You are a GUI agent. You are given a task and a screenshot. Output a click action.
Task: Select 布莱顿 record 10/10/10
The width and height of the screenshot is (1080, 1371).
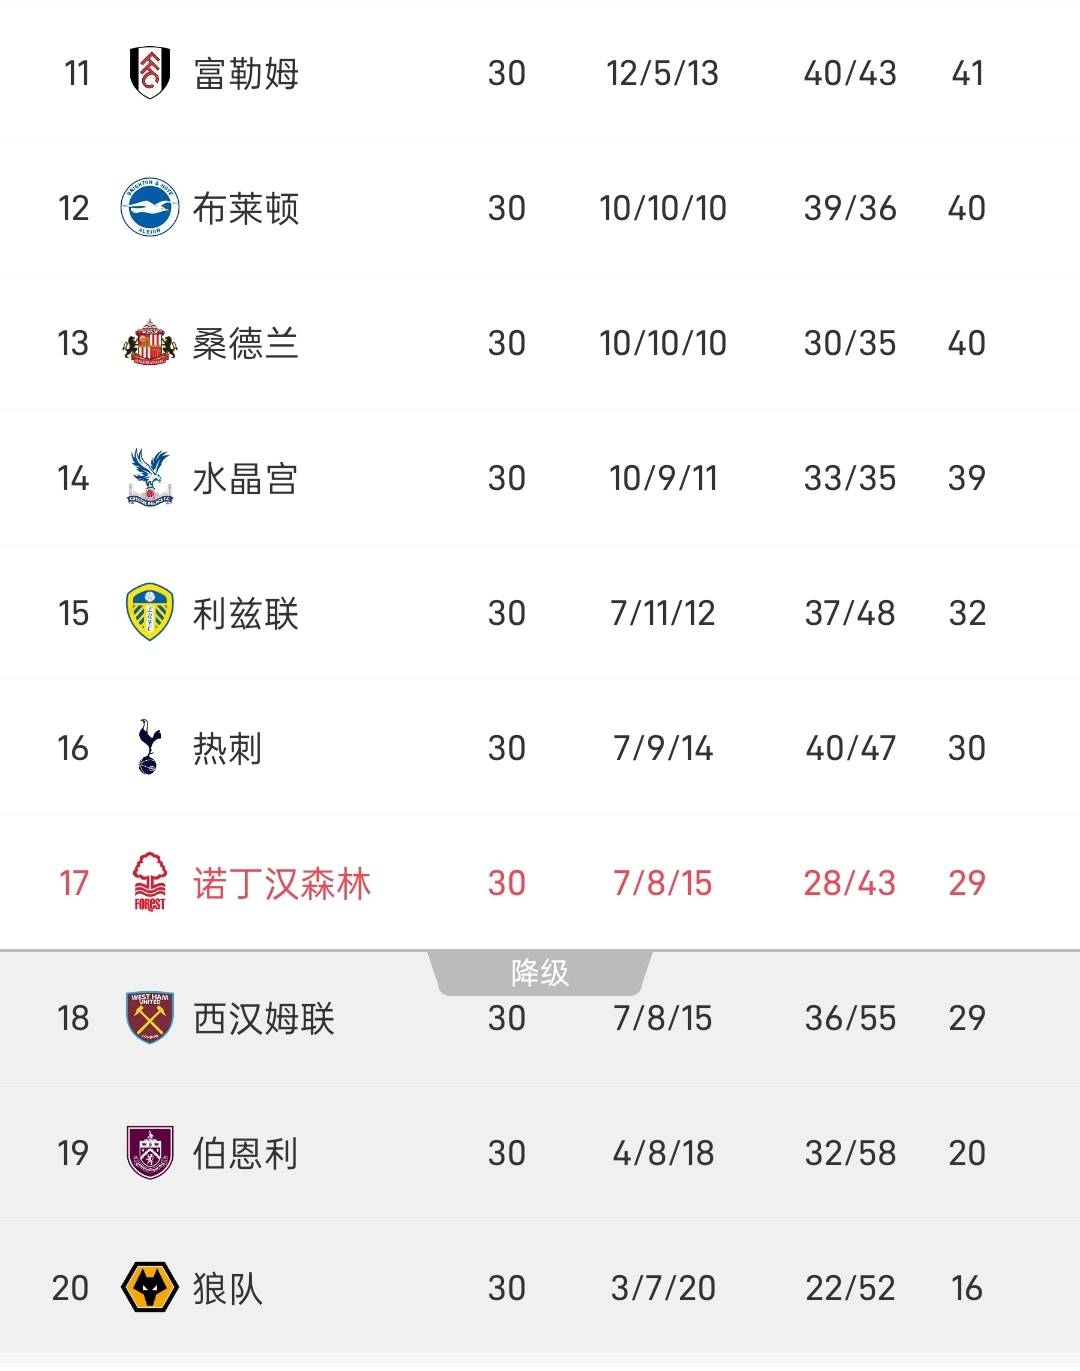click(x=662, y=208)
